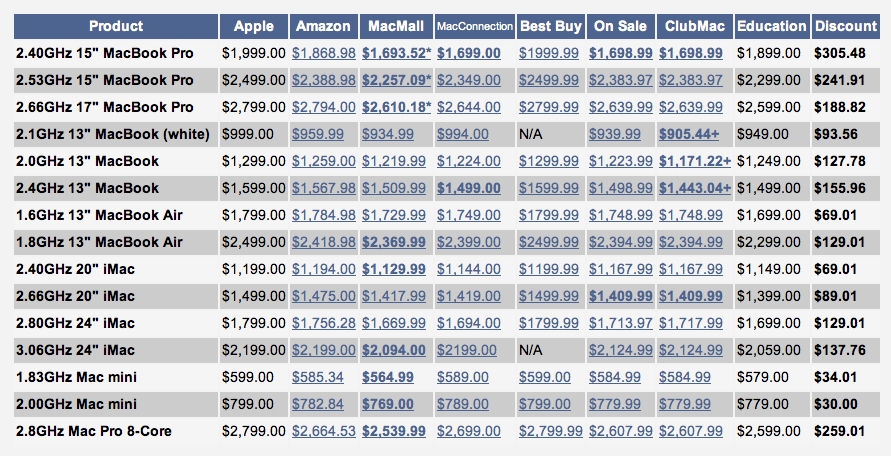The width and height of the screenshot is (891, 456).
Task: Click On Sale $2,124.99 price link
Action: tap(621, 350)
